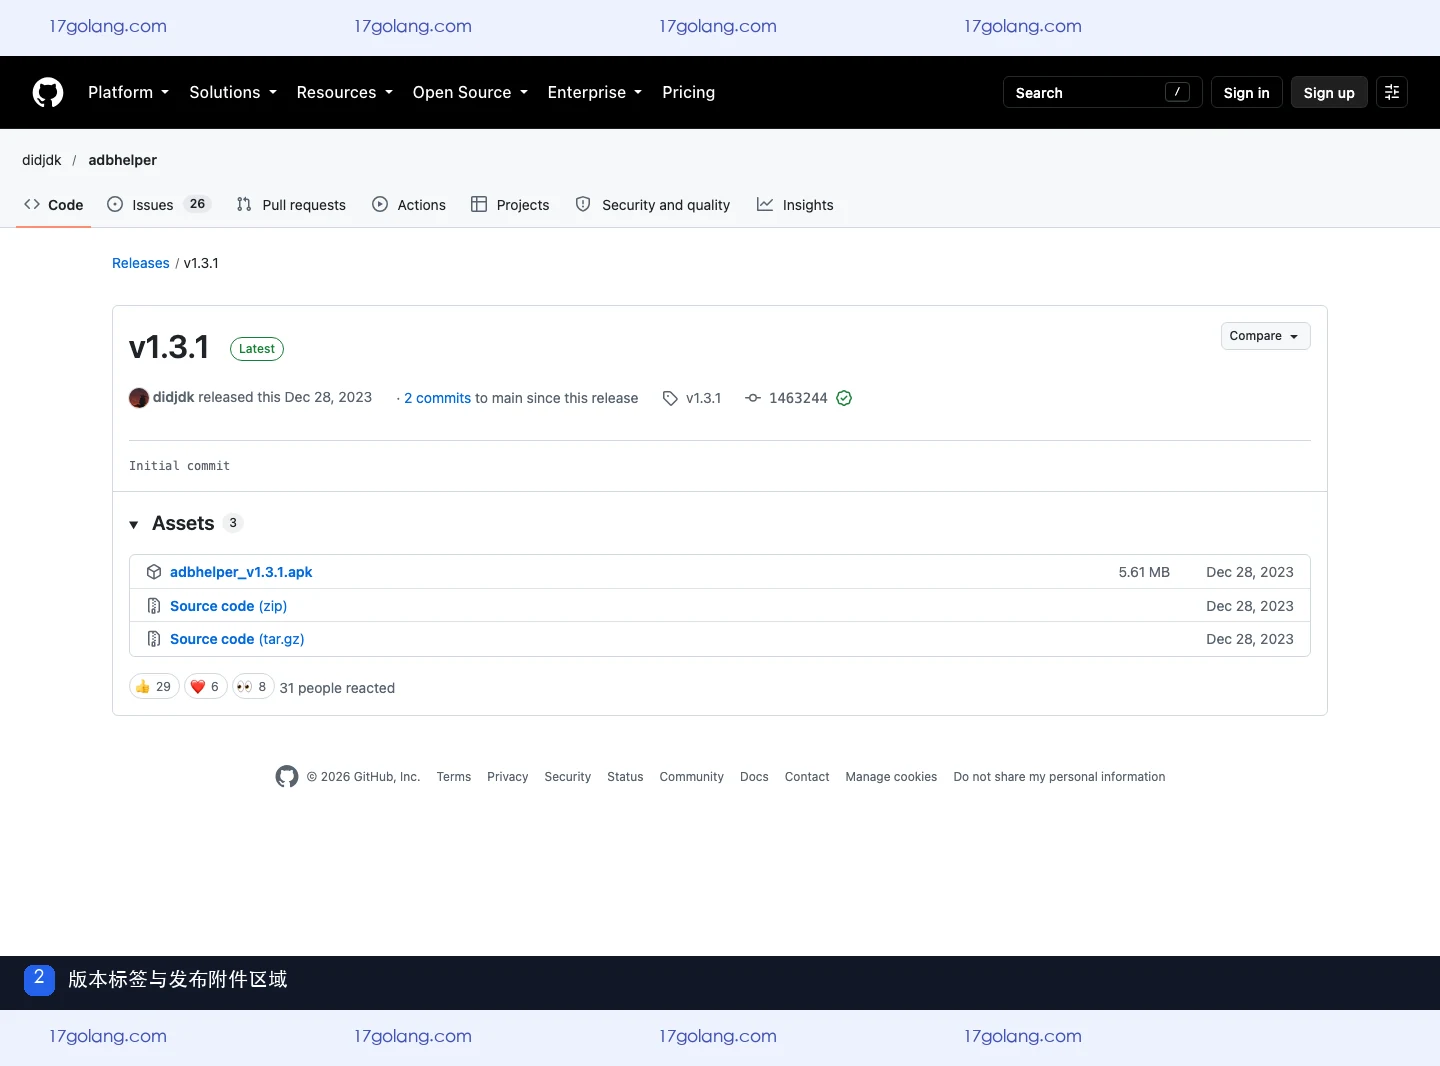Open the 2 commits link
The width and height of the screenshot is (1440, 1066).
437,398
